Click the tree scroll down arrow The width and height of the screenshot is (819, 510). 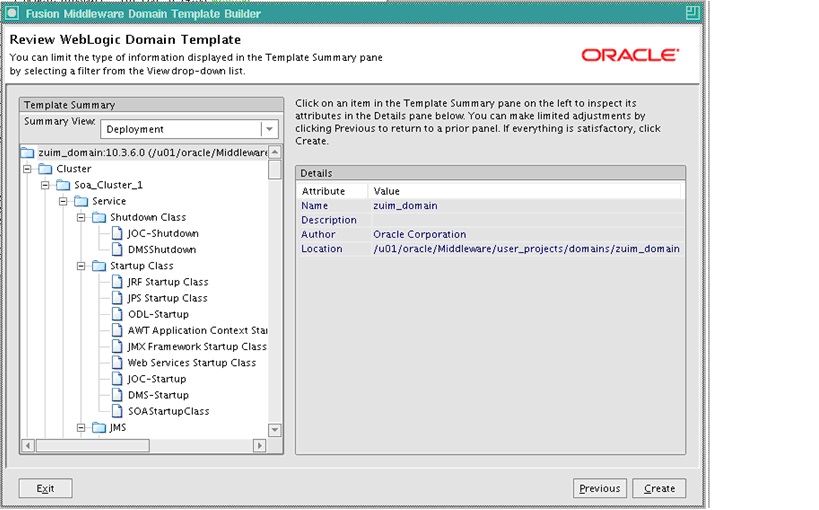point(275,430)
